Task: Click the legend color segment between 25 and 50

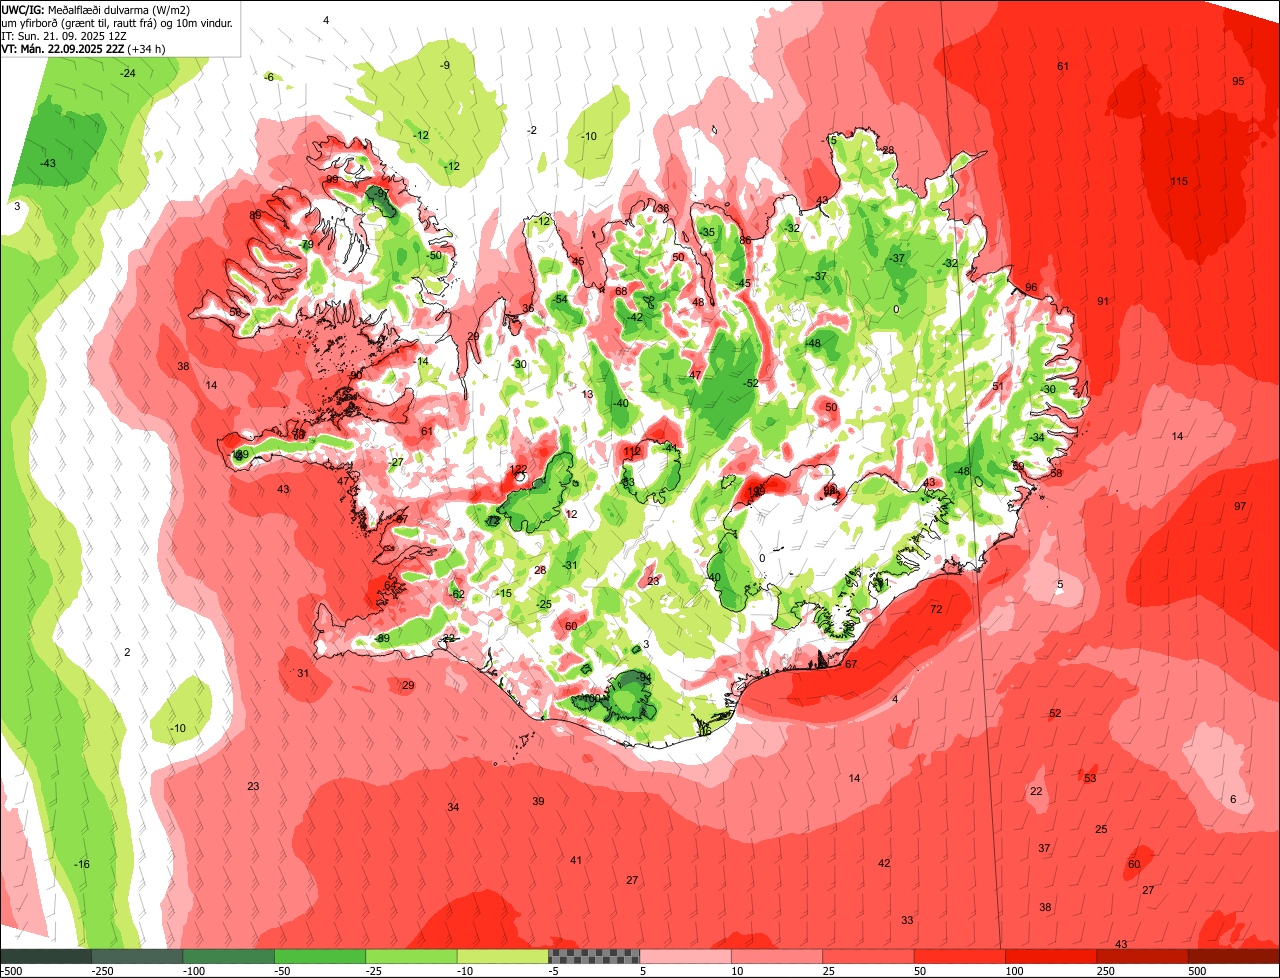Action: pyautogui.click(x=868, y=956)
